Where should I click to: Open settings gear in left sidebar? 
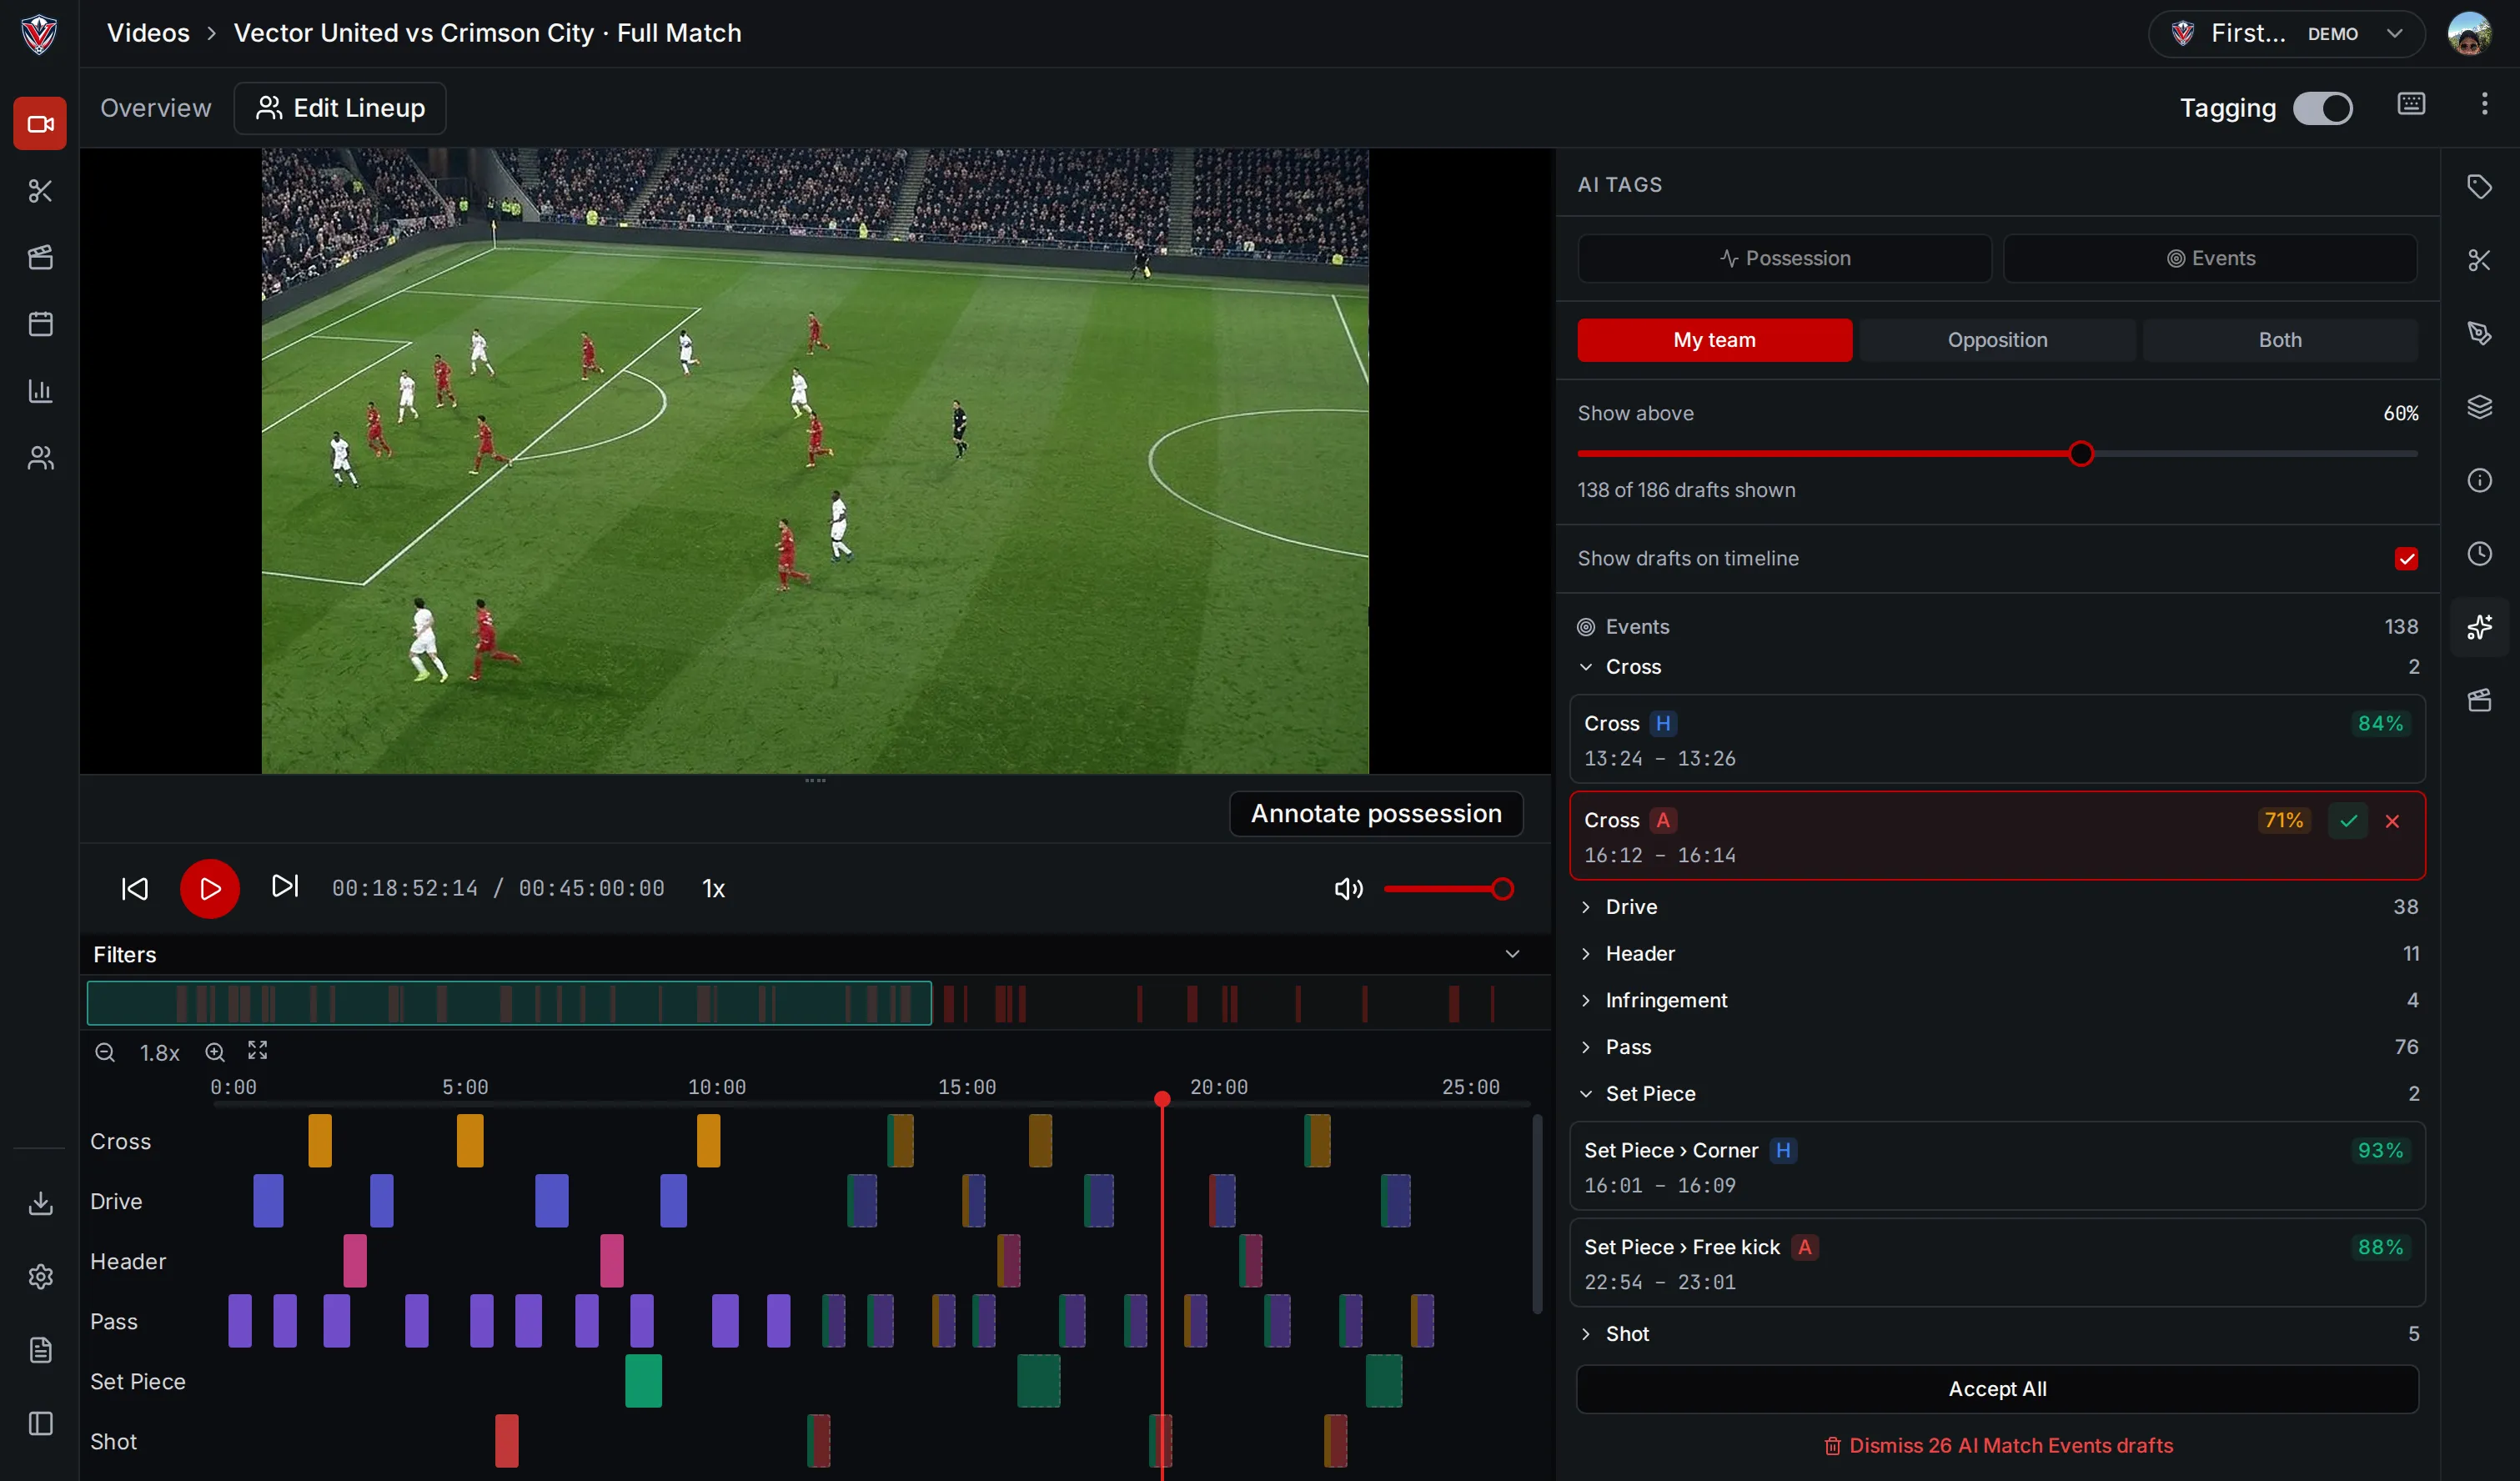tap(40, 1277)
